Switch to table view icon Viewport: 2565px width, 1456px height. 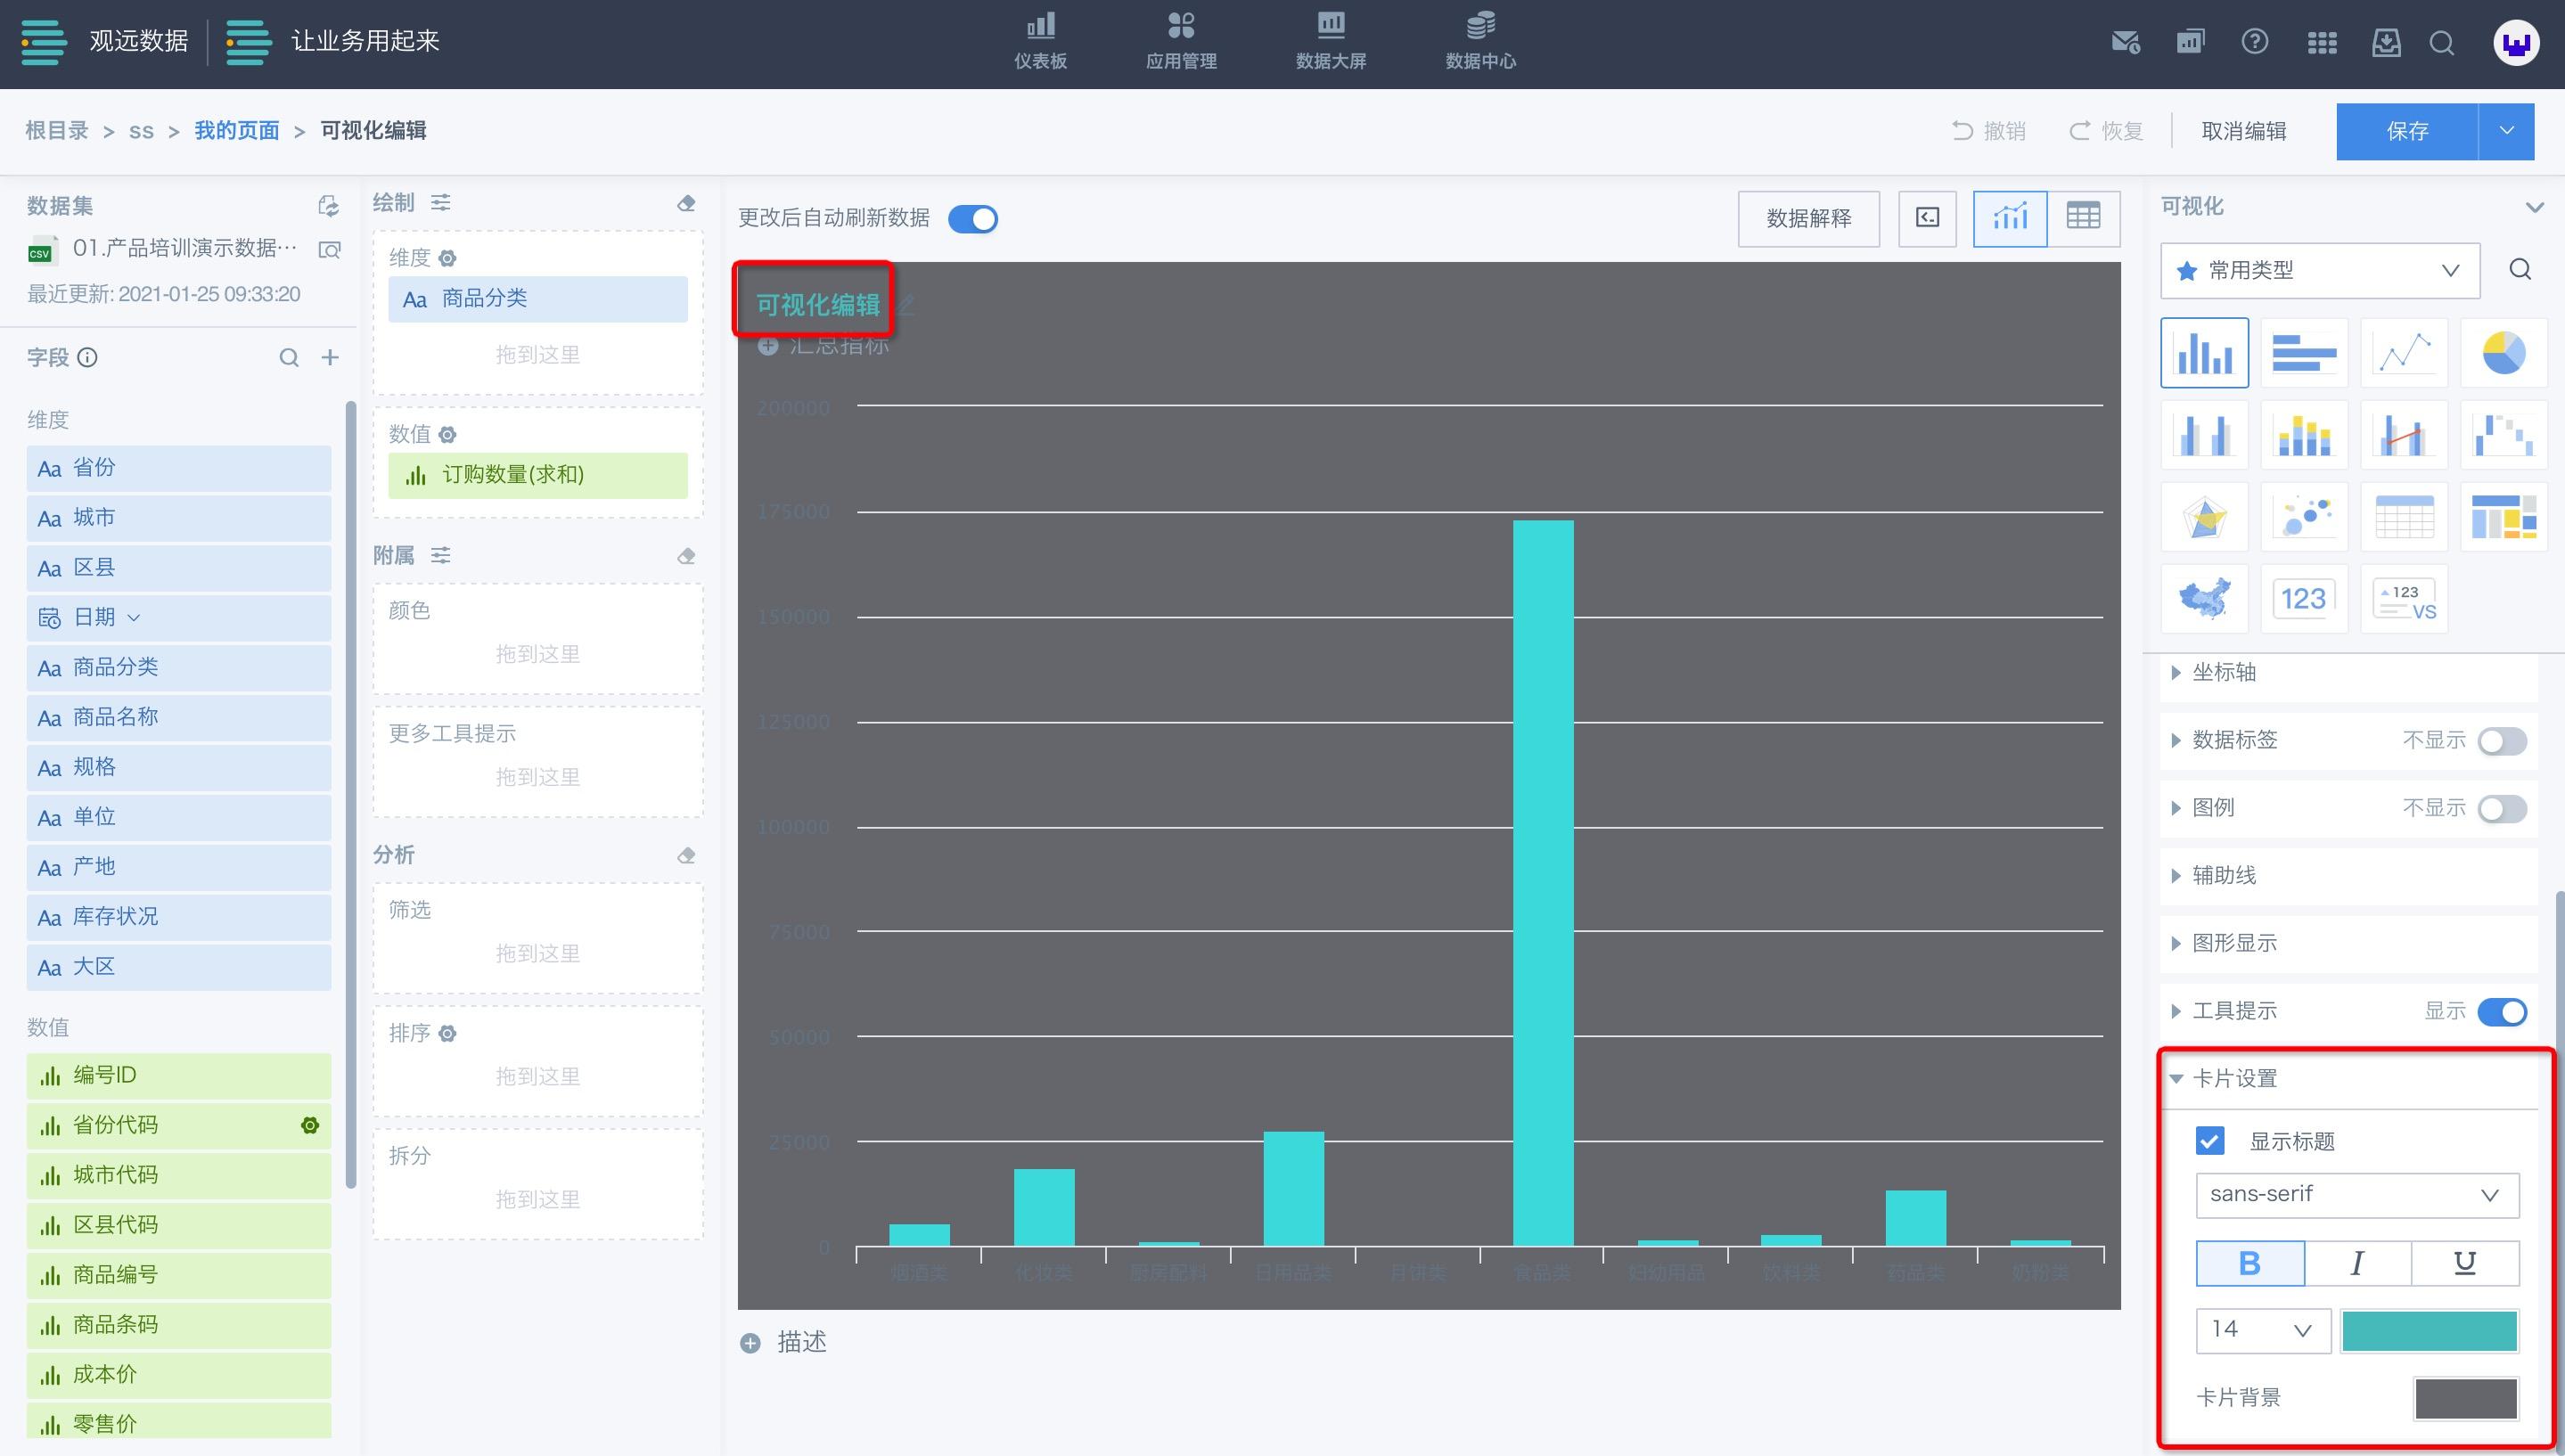[x=2083, y=217]
